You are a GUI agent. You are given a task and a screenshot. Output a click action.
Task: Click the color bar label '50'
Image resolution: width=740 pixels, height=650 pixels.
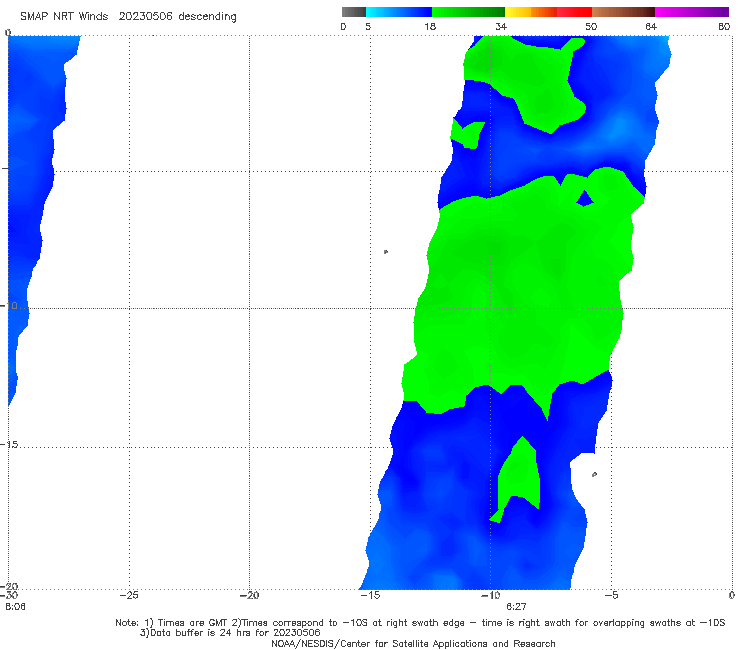point(591,27)
